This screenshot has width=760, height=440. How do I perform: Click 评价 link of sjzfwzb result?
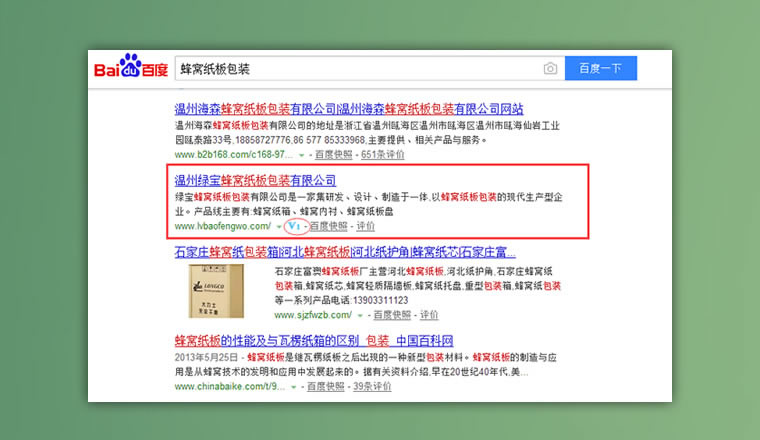[x=428, y=315]
